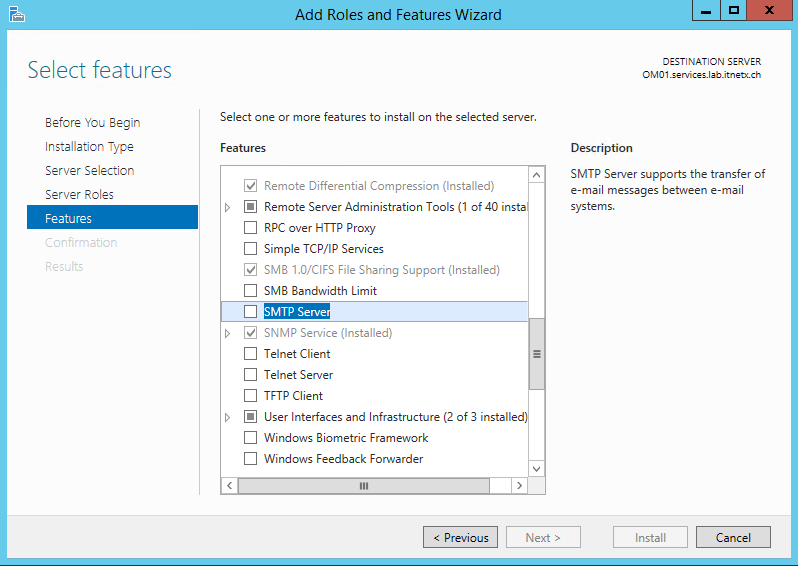Image resolution: width=798 pixels, height=566 pixels.
Task: Click the scroll right arrow below features
Action: click(x=519, y=486)
